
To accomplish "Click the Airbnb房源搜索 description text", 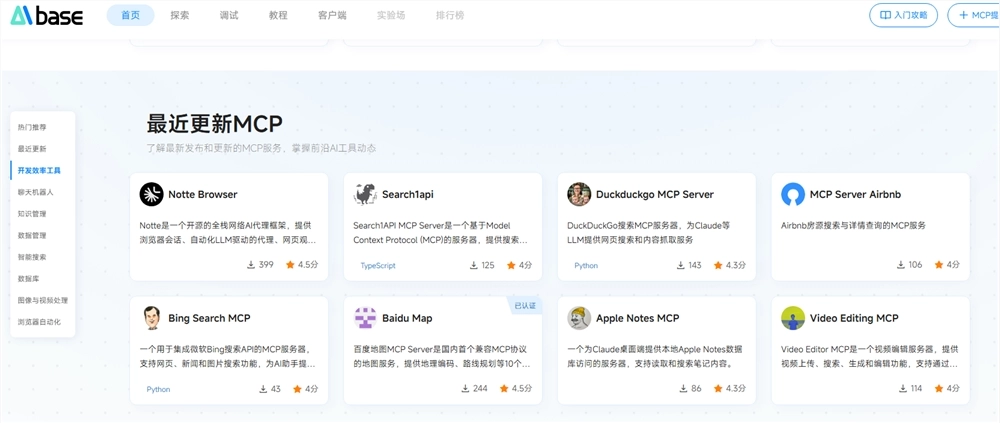I will 853,225.
